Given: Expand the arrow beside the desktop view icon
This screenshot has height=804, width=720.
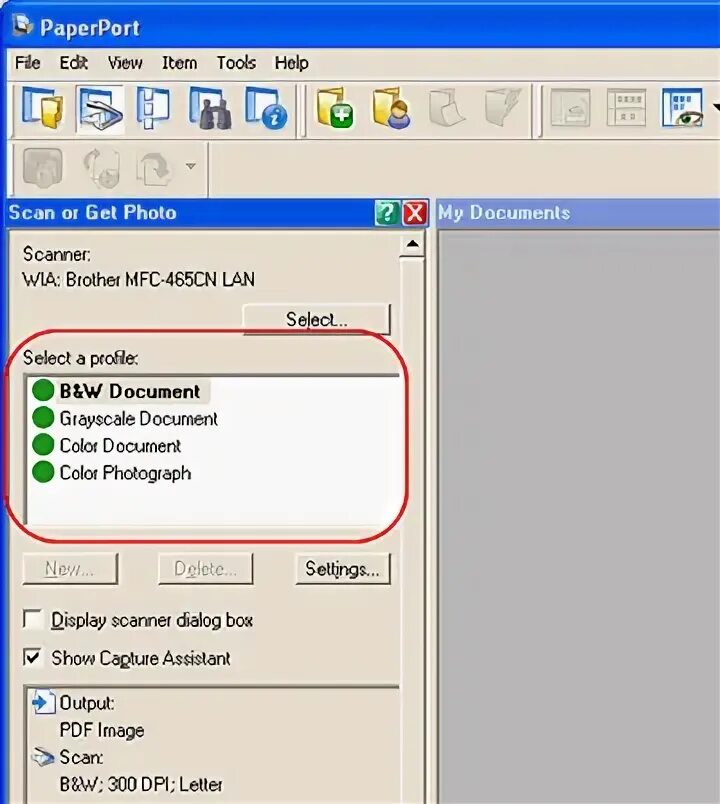Looking at the screenshot, I should pos(715,108).
